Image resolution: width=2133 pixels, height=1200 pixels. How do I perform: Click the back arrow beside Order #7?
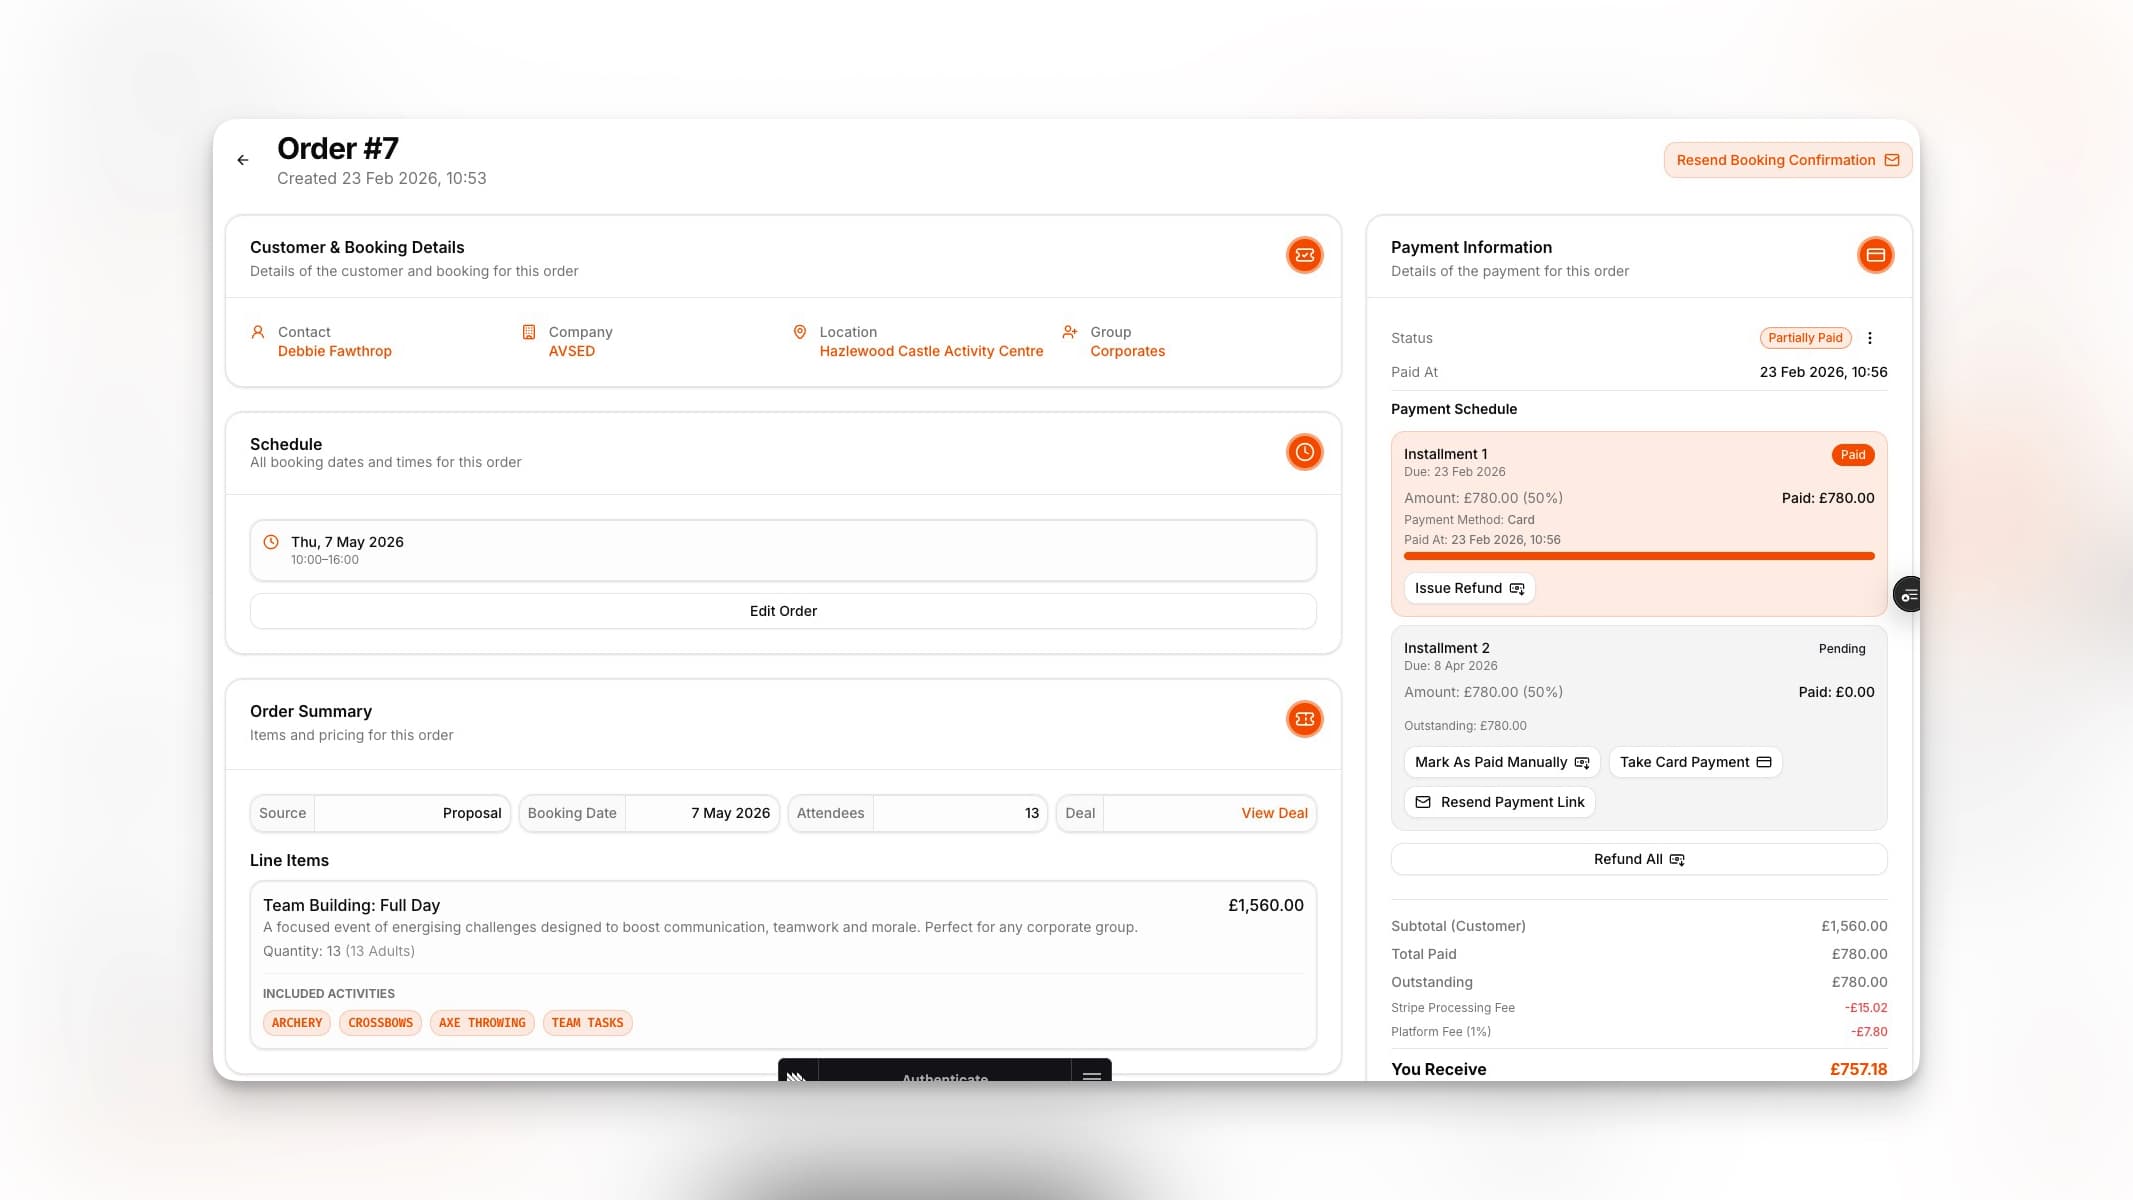242,159
